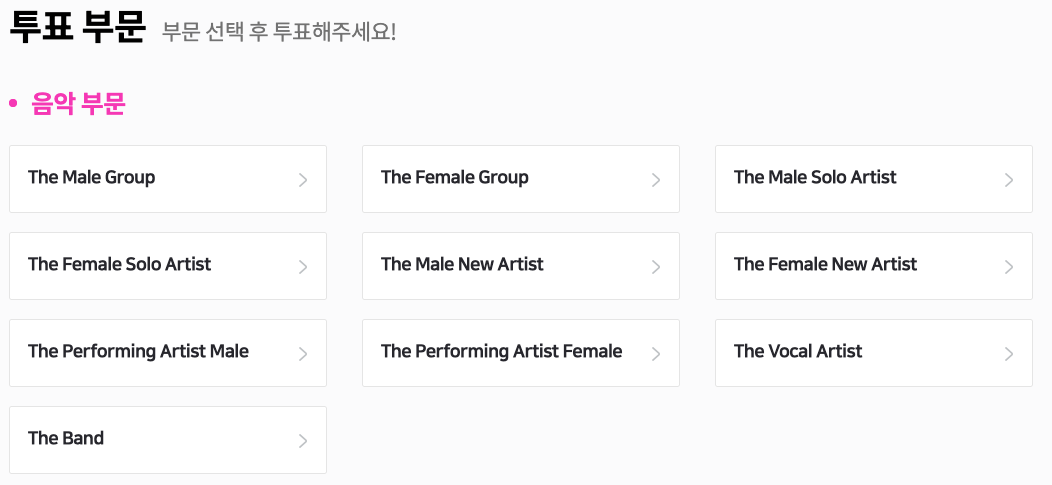1052x485 pixels.
Task: Click the arrow icon beside The Vocal Artist
Action: click(x=1009, y=354)
